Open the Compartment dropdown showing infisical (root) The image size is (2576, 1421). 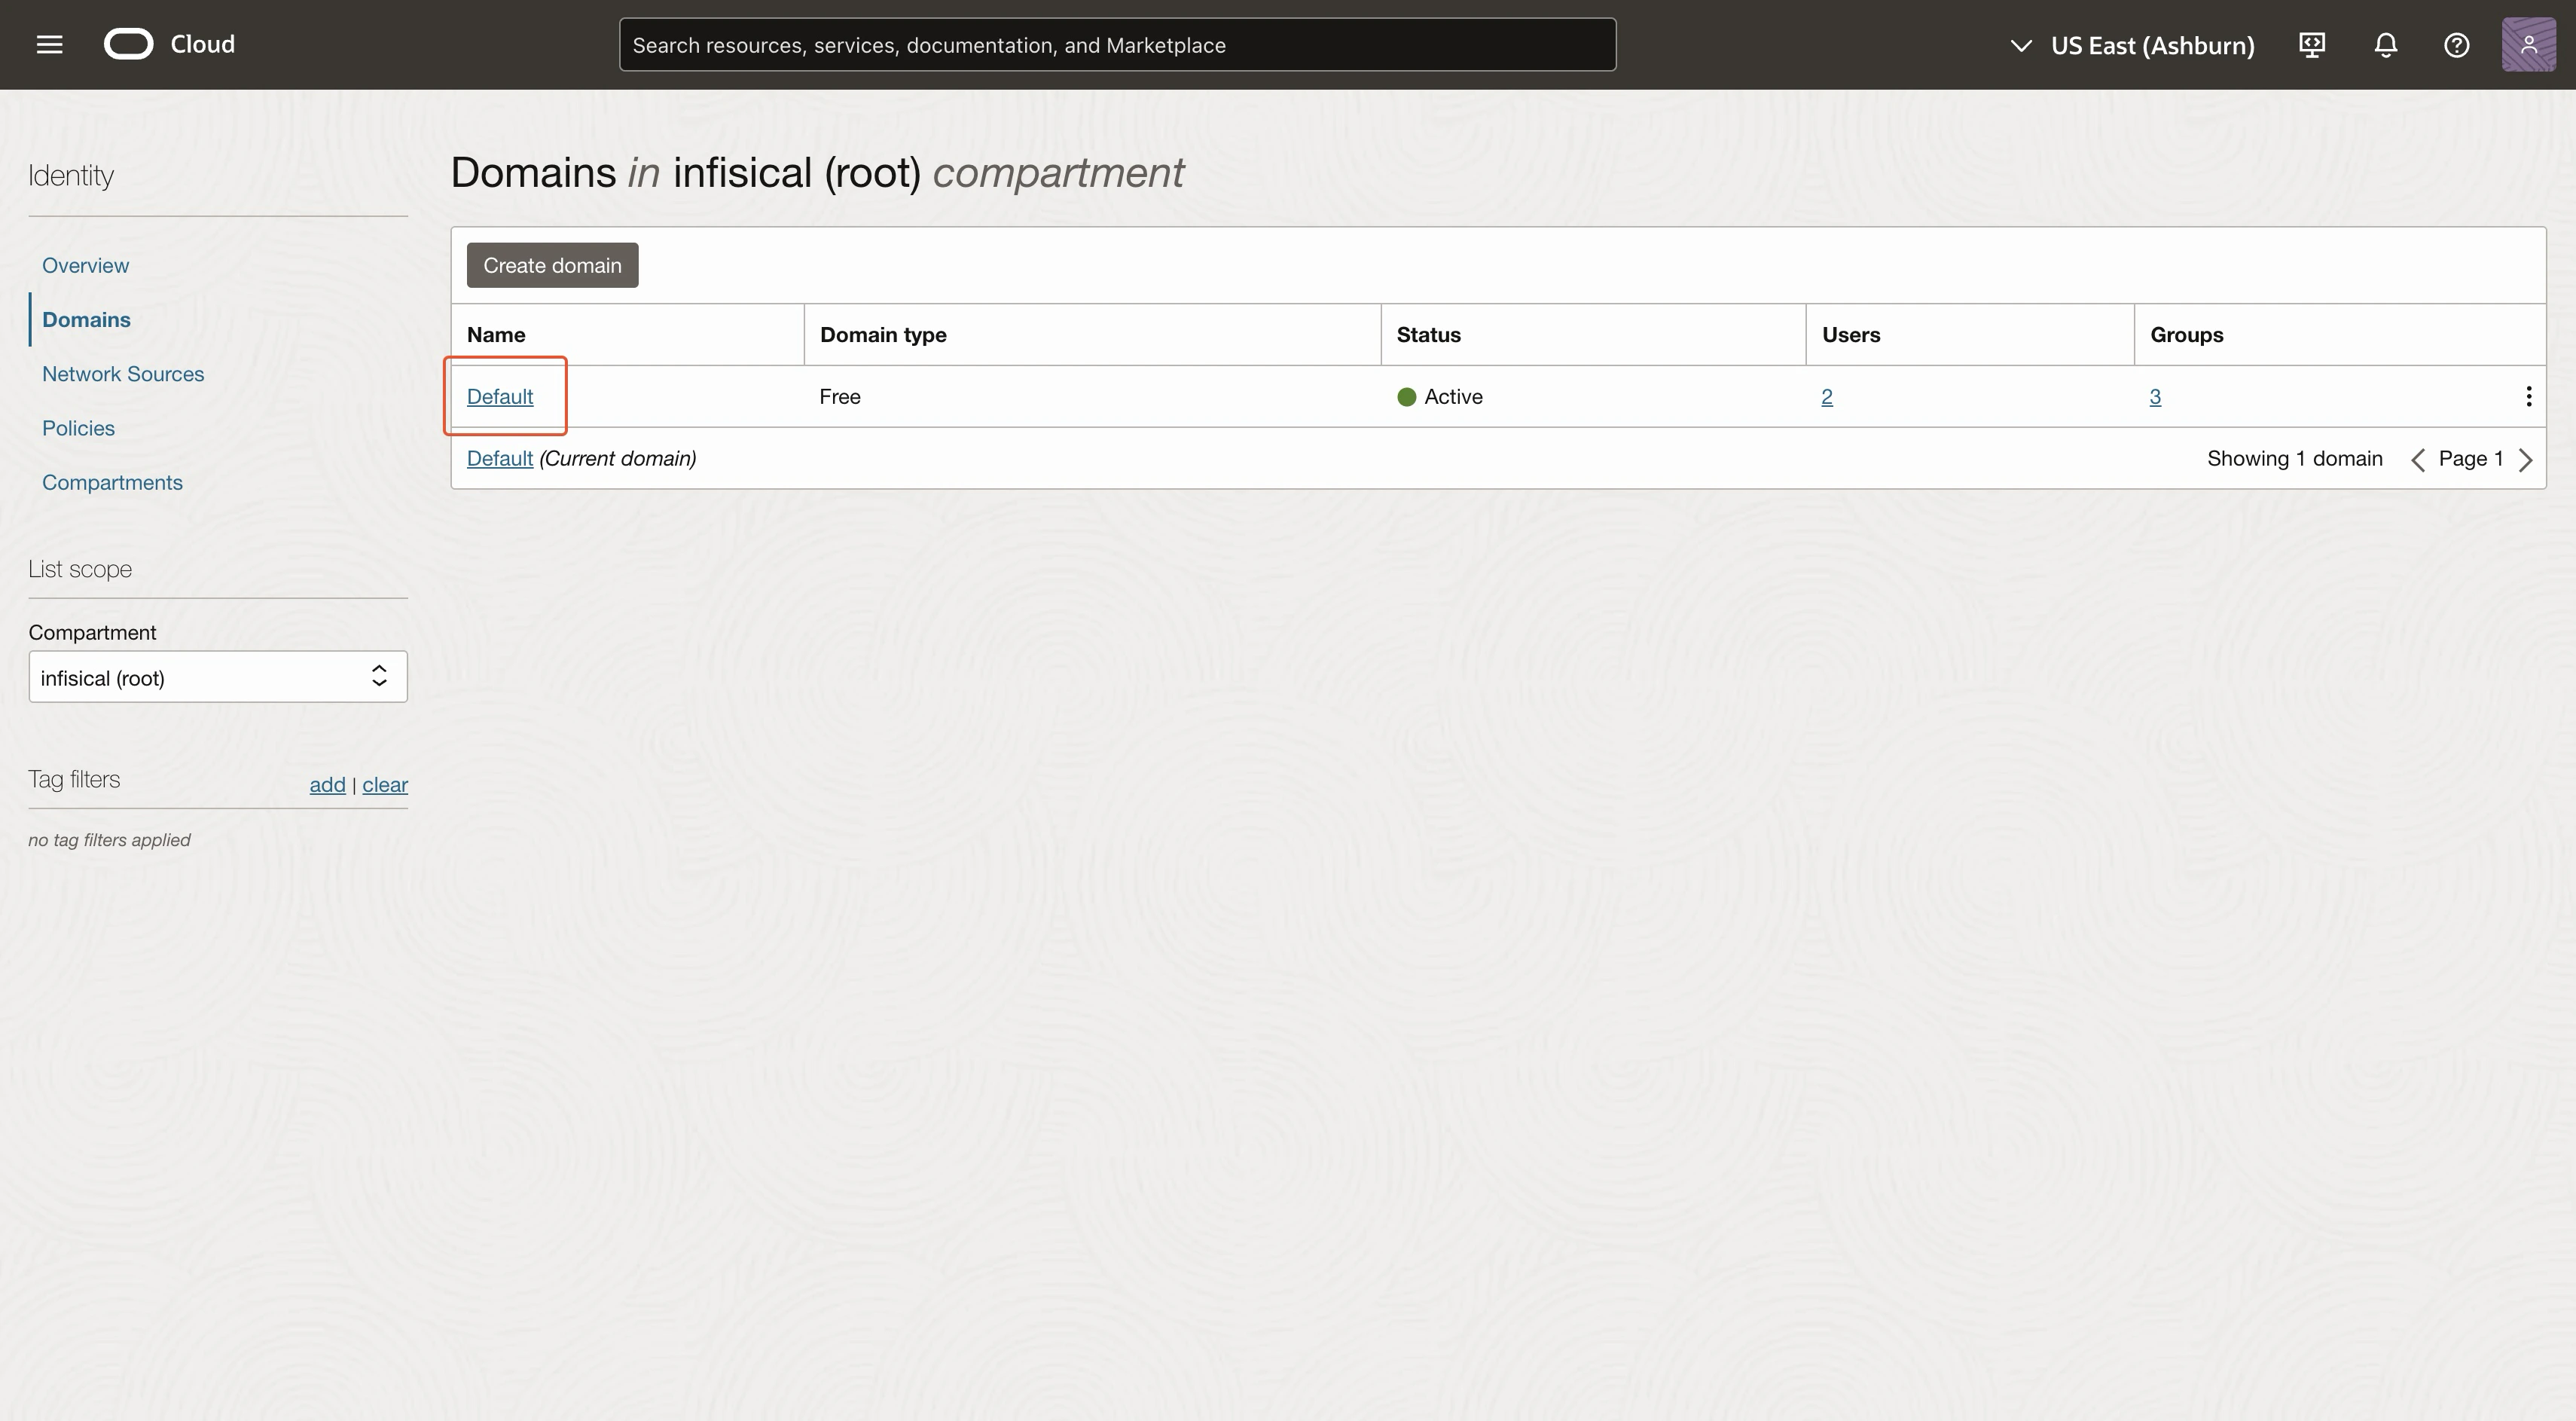coord(218,677)
